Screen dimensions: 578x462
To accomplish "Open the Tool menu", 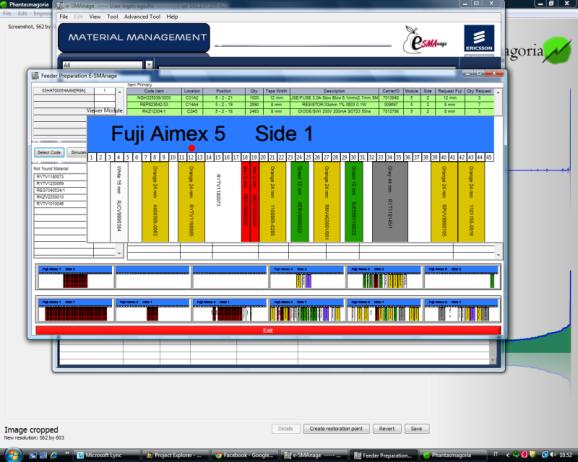I will pyautogui.click(x=112, y=17).
